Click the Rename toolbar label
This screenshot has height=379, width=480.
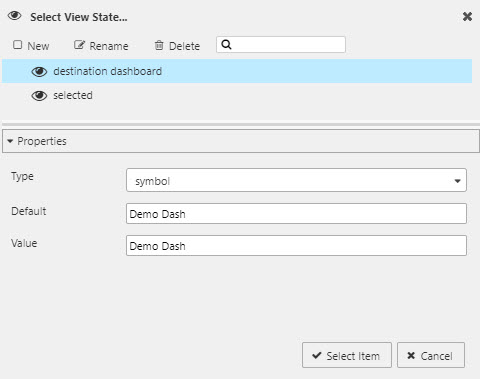[109, 46]
